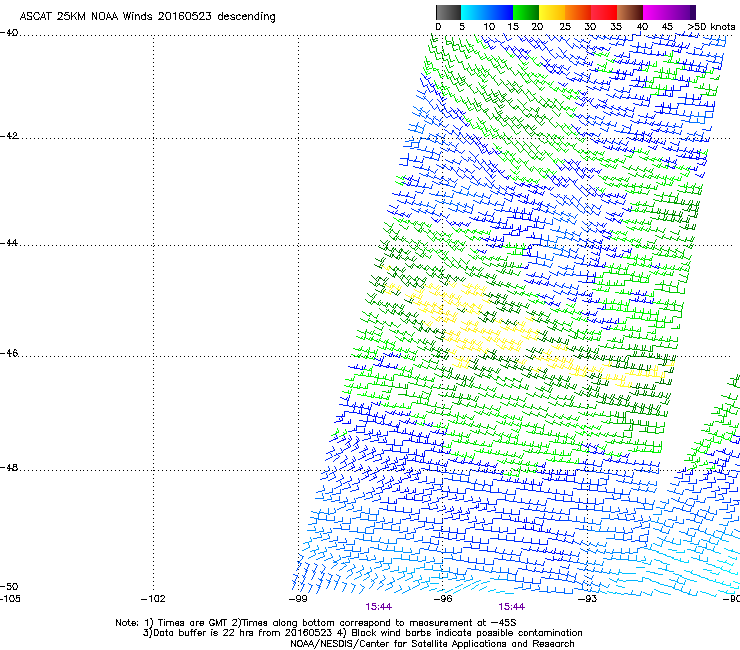740x650 pixels.
Task: Click the green 15-20 knots color swatch
Action: pyautogui.click(x=526, y=12)
